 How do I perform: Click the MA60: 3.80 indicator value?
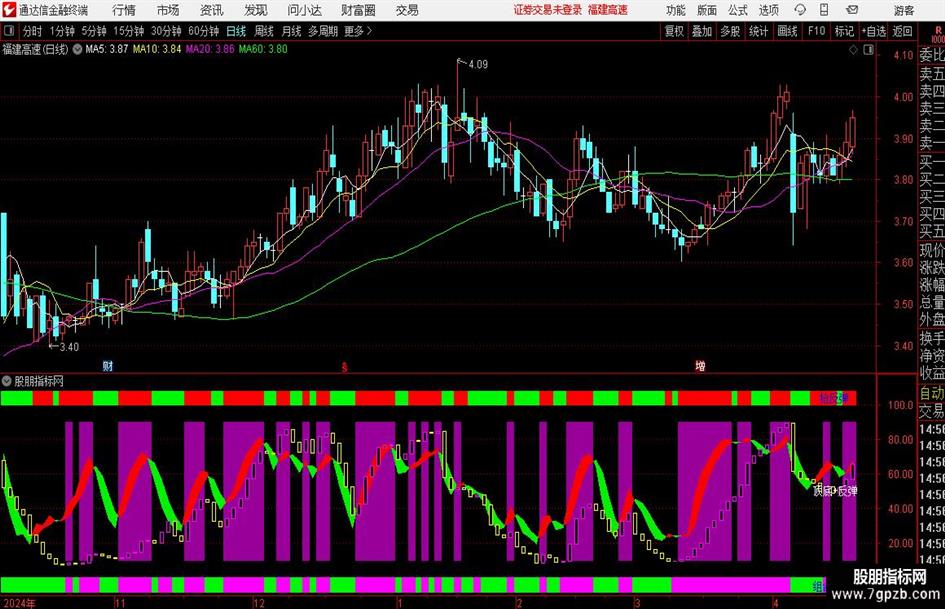(263, 49)
